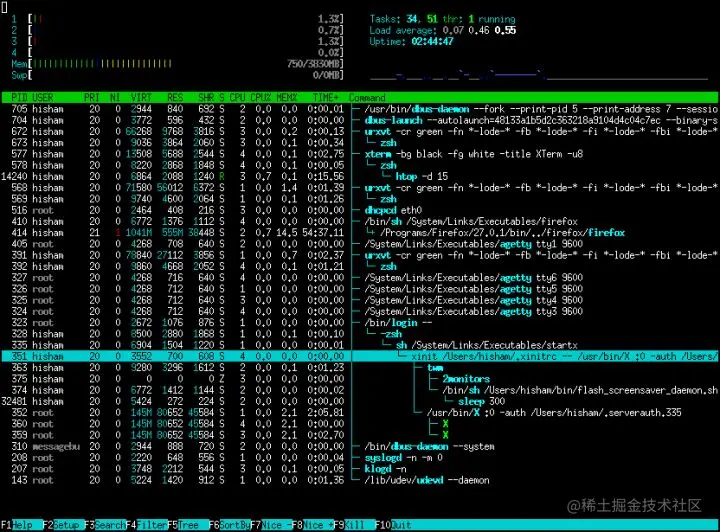
Task: Click the Command column header
Action: coord(367,97)
